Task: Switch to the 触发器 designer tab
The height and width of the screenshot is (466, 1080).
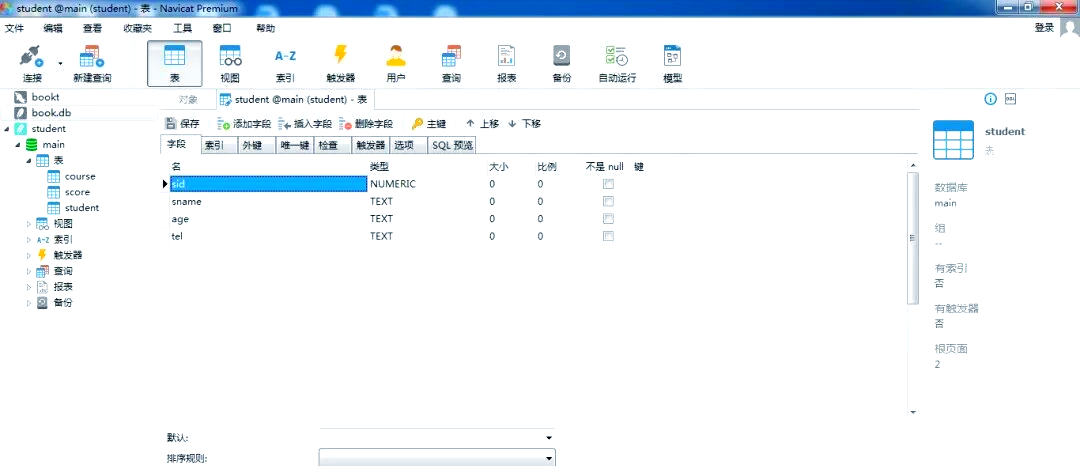Action: (x=371, y=146)
